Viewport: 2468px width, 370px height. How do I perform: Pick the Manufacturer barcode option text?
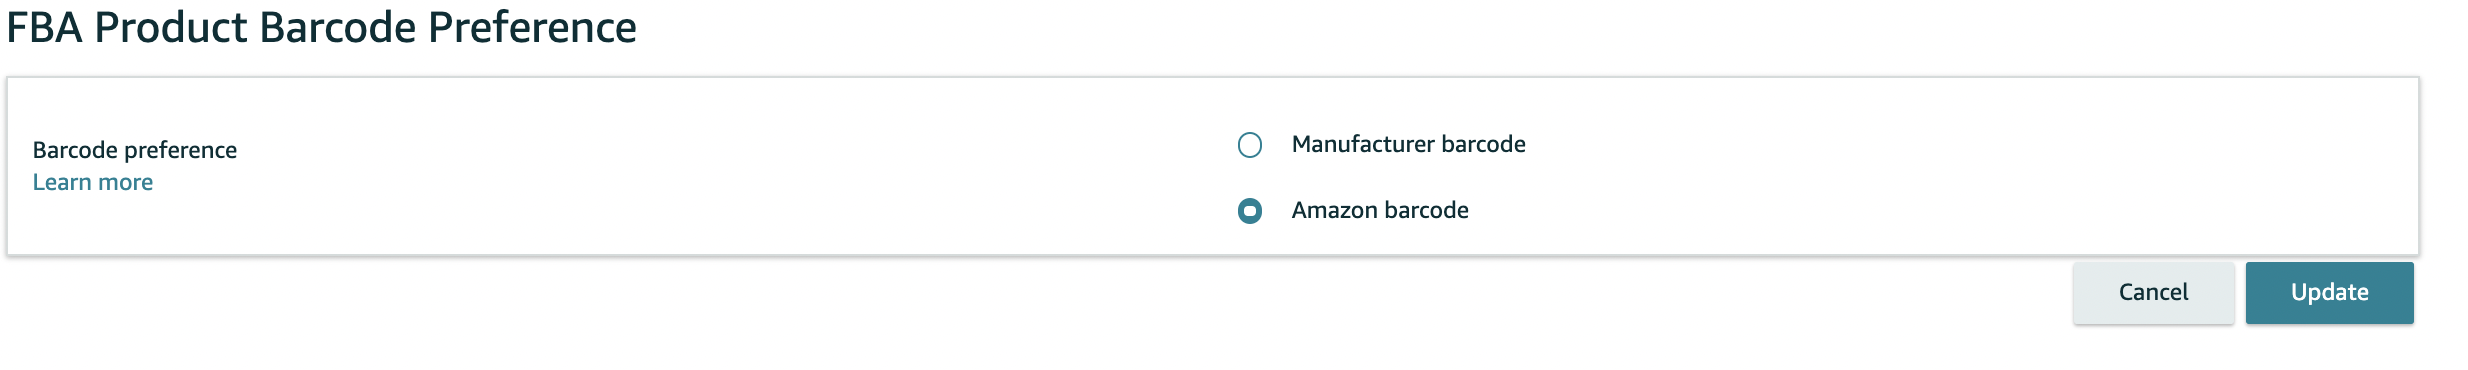click(1408, 144)
